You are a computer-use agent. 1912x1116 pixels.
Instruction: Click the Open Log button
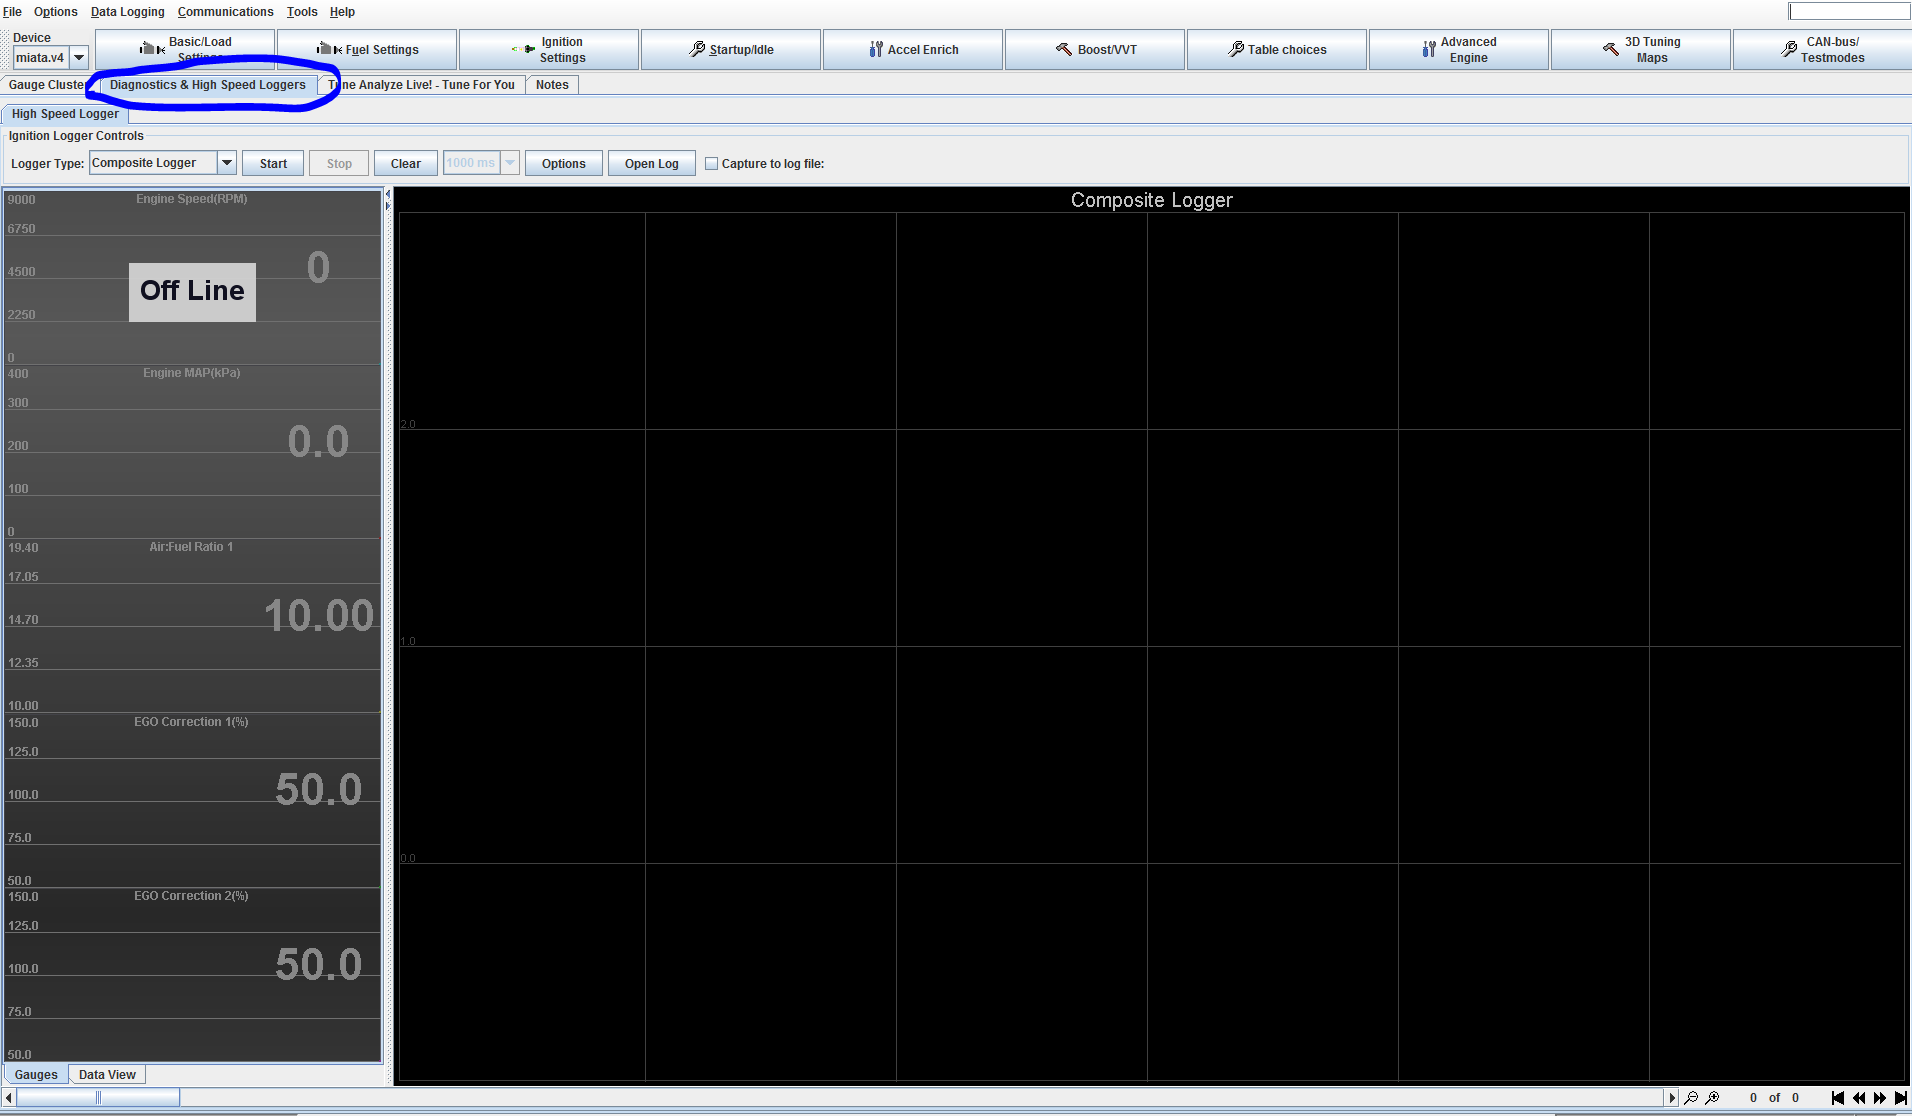pos(652,164)
